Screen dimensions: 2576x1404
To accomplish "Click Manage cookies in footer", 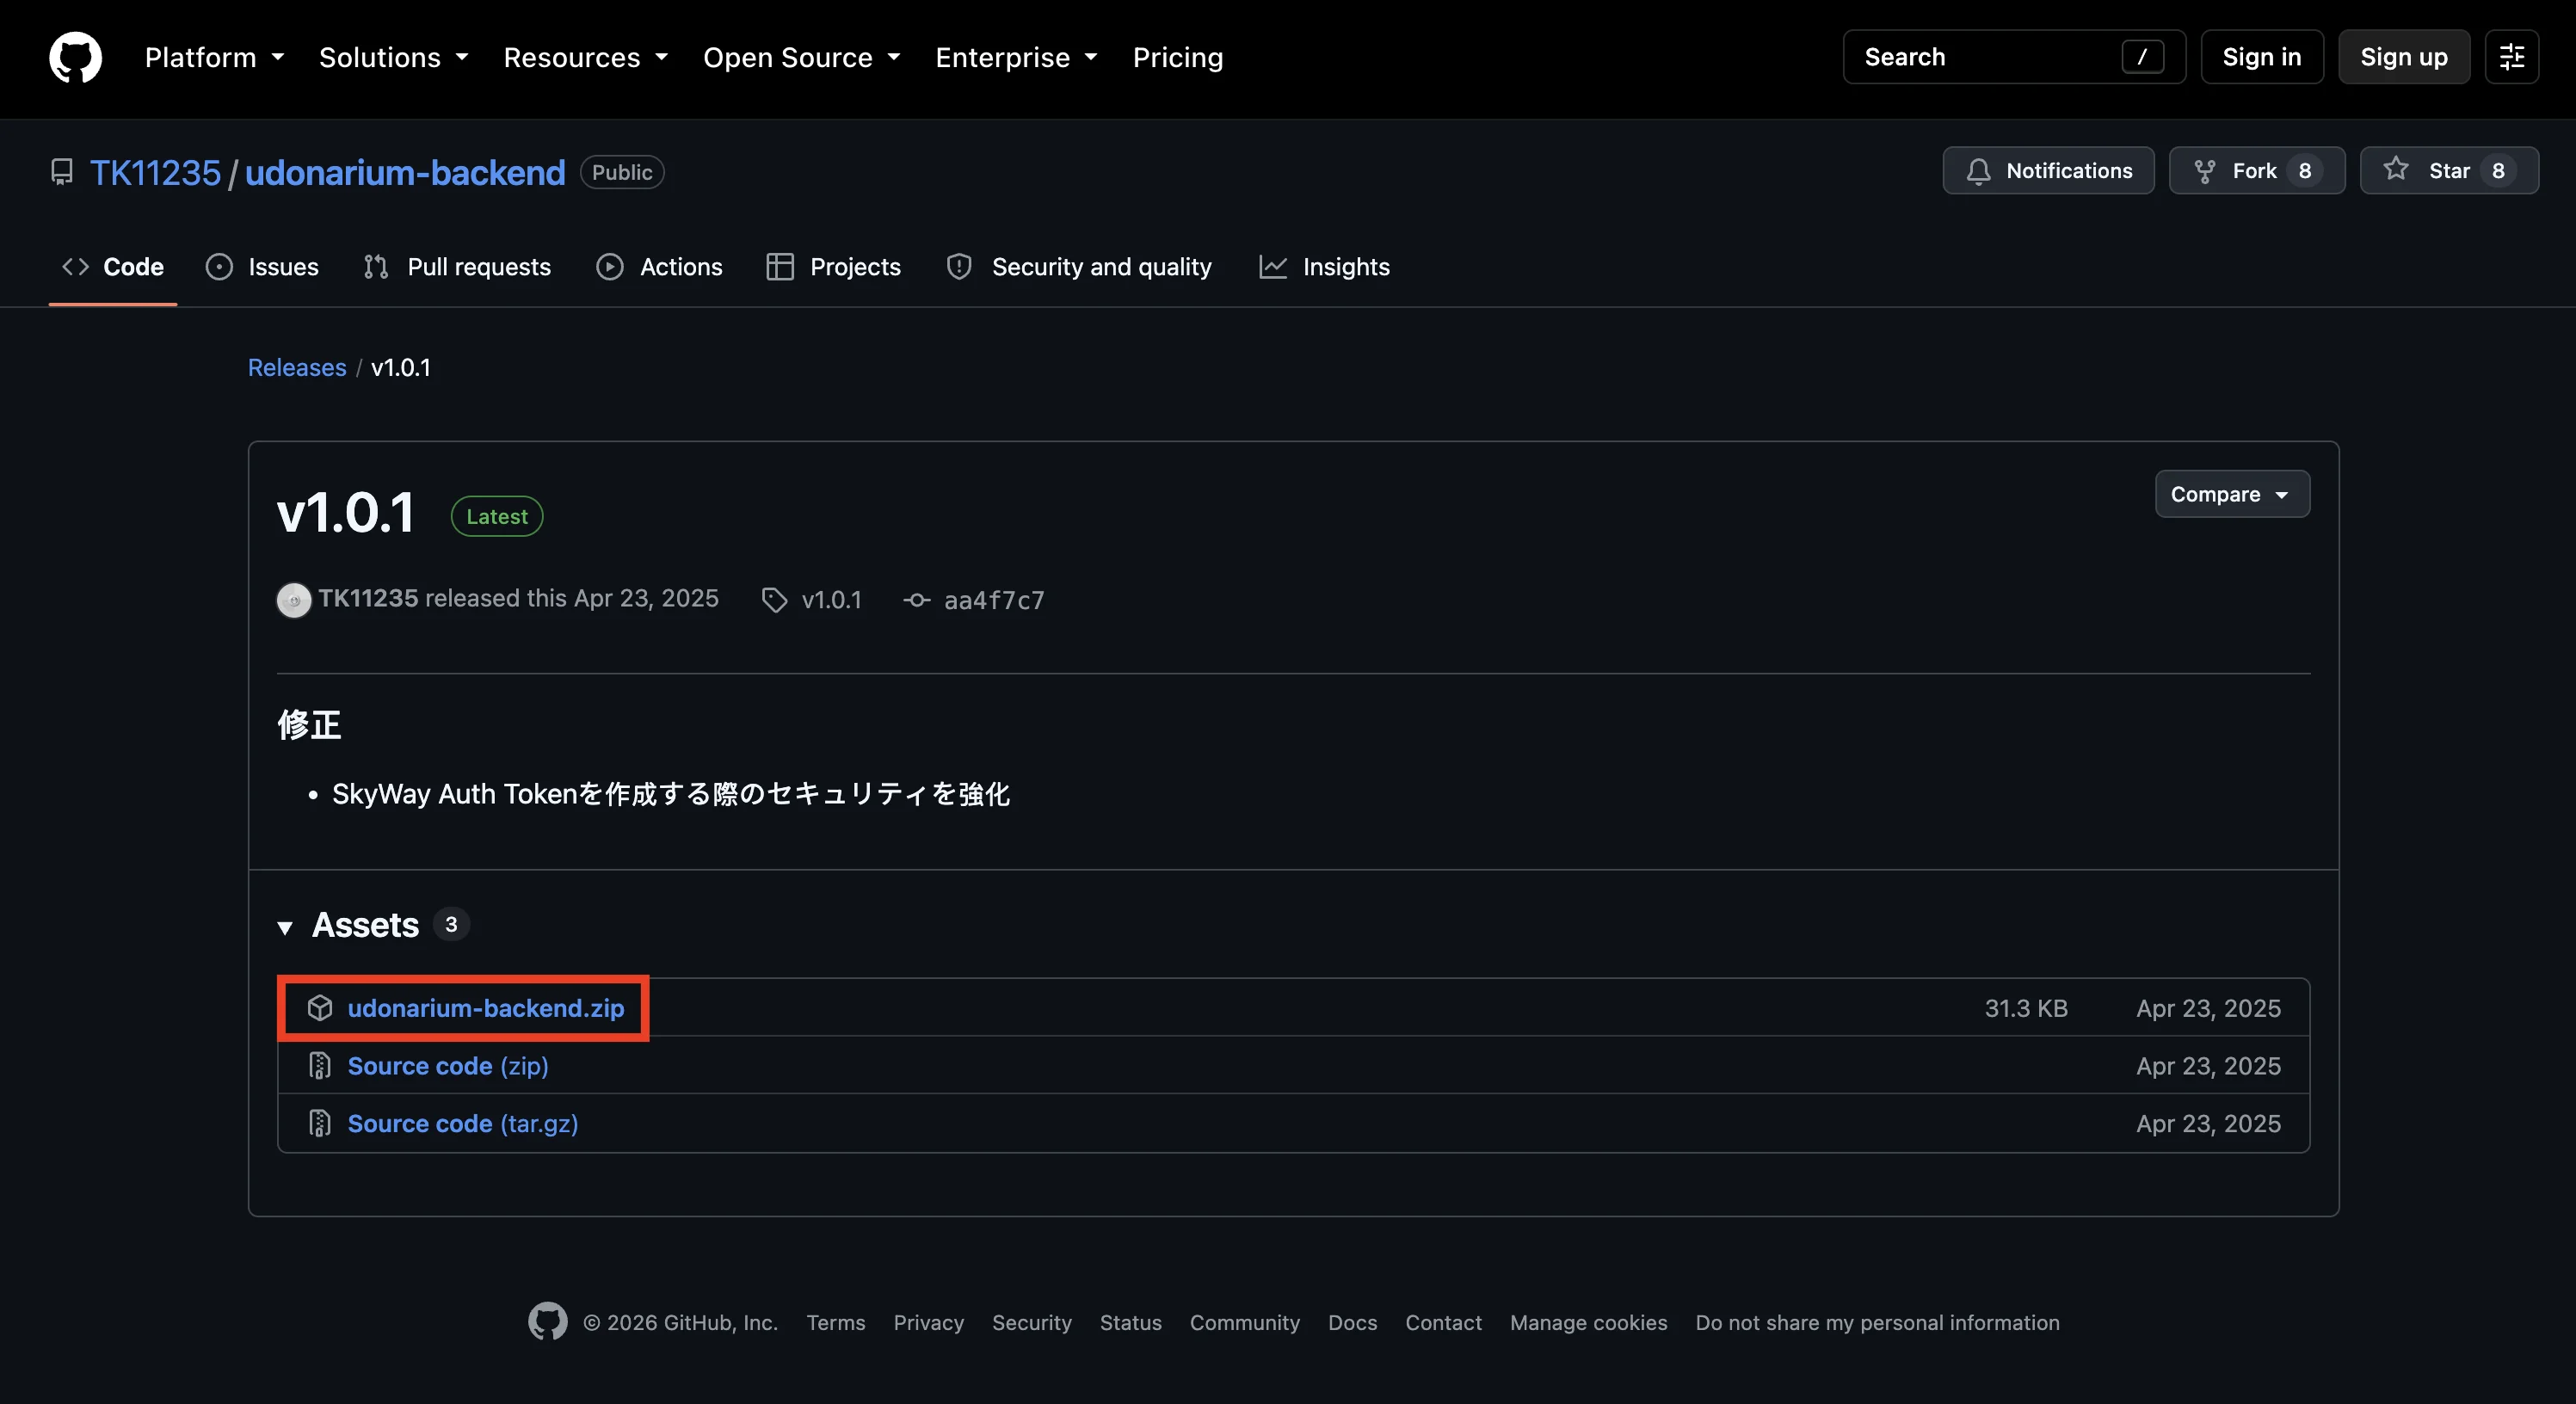I will [x=1589, y=1322].
